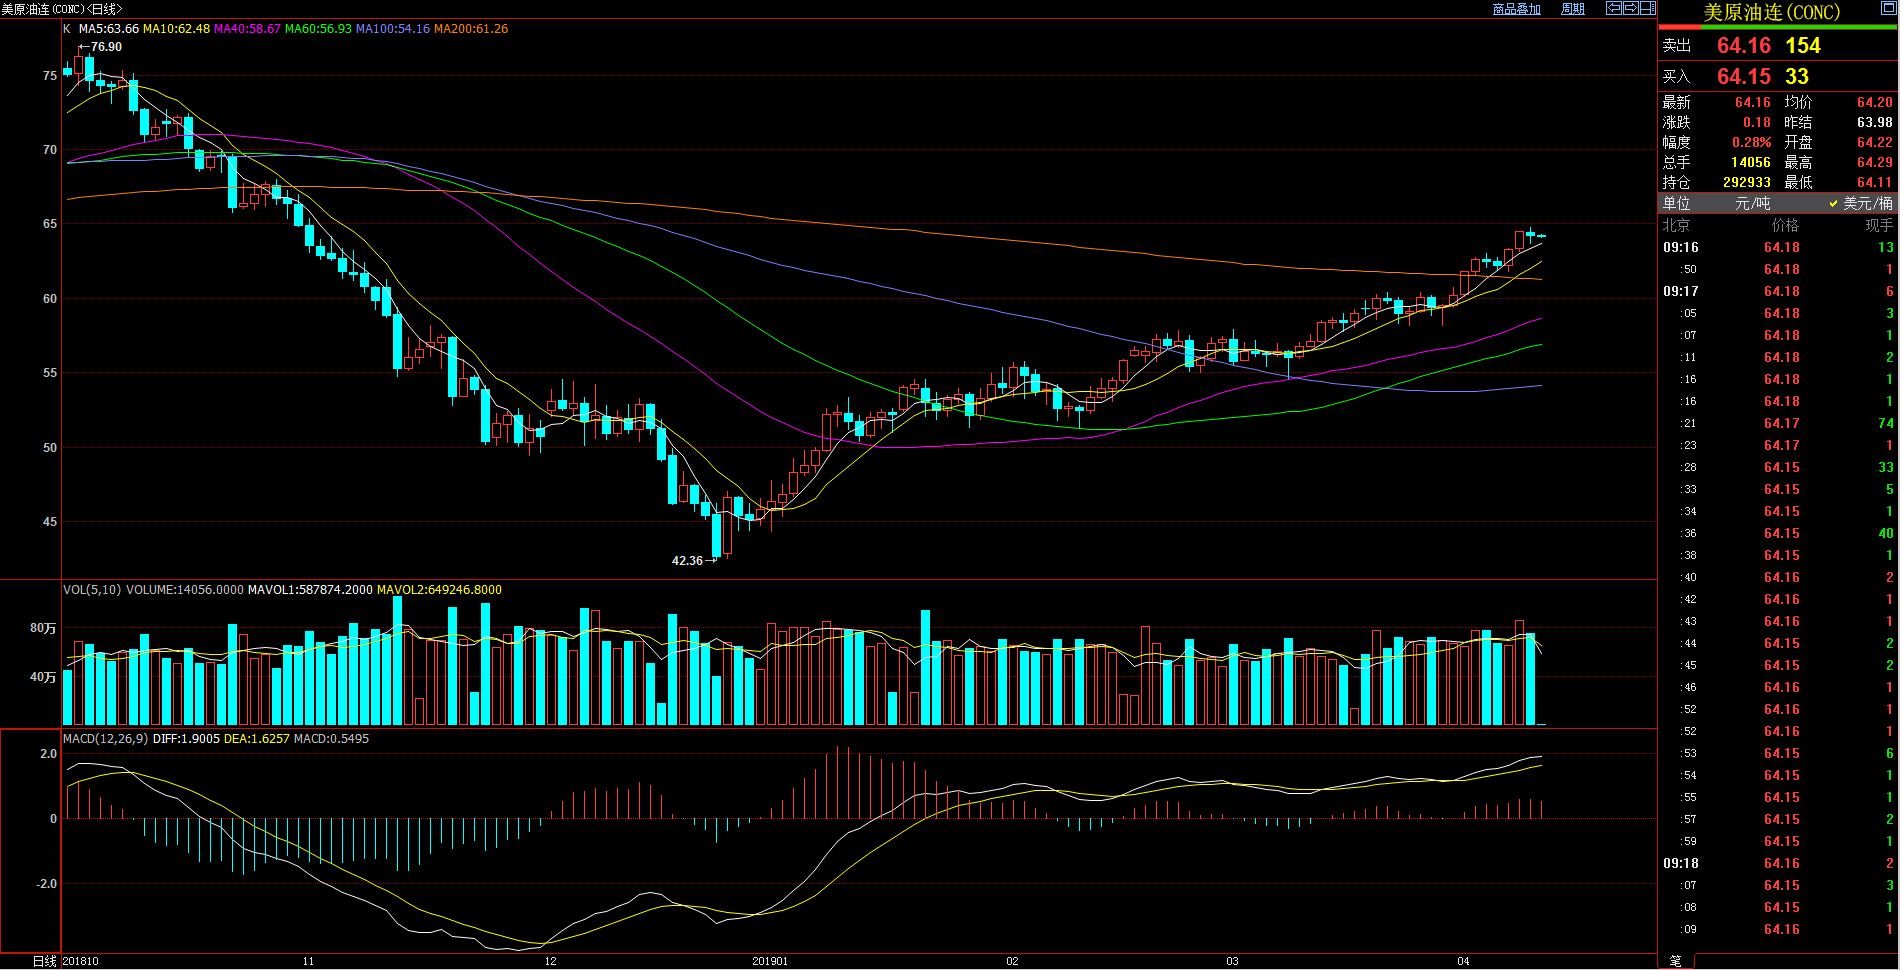
Task: Select the 美元/桶 unit option
Action: (x=1866, y=203)
